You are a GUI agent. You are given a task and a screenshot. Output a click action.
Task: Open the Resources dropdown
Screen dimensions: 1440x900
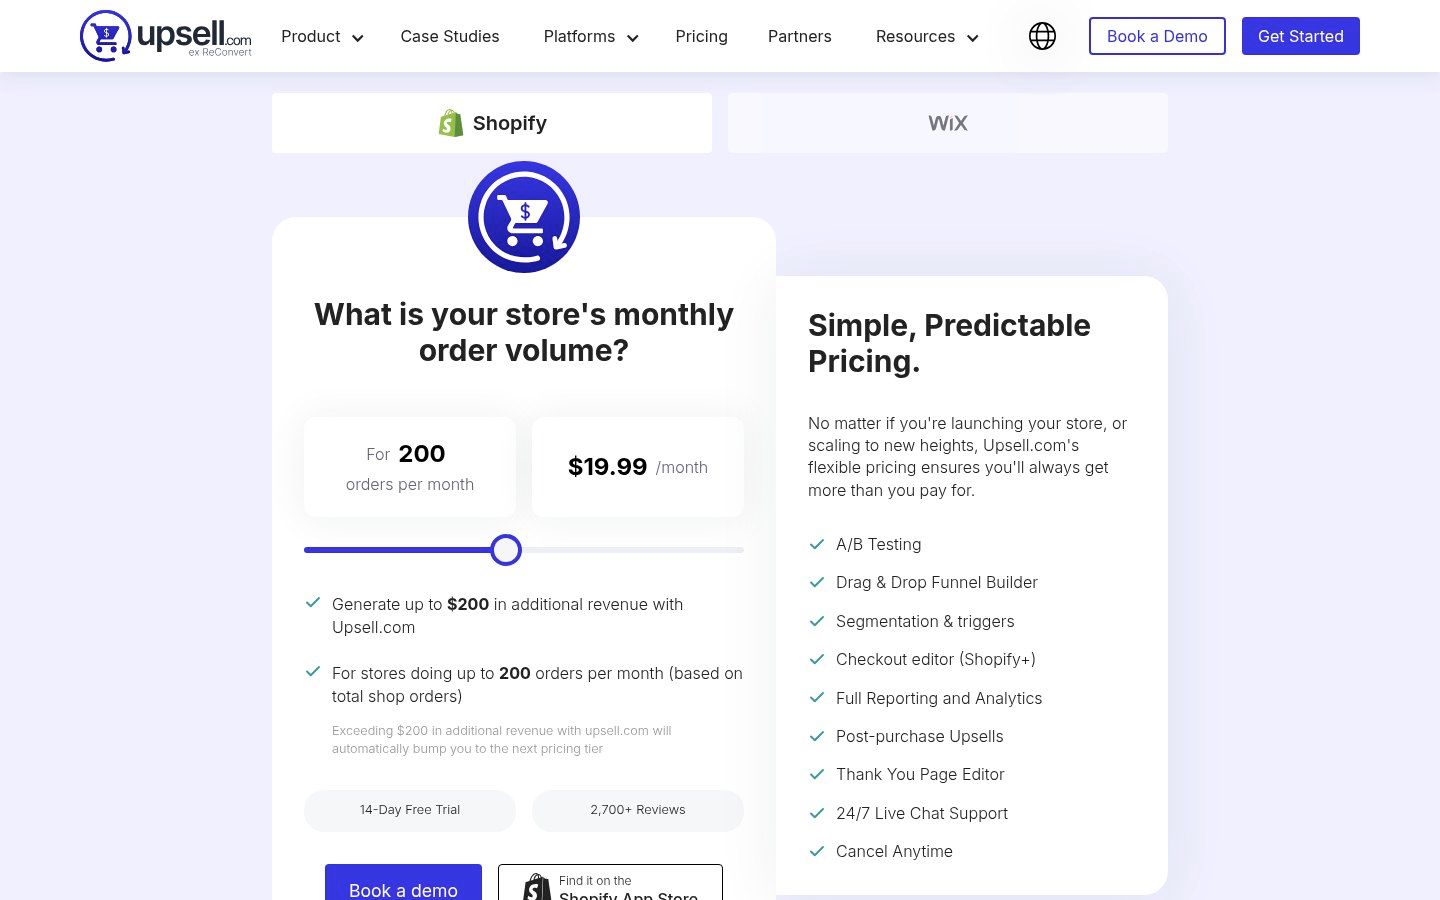pyautogui.click(x=926, y=36)
